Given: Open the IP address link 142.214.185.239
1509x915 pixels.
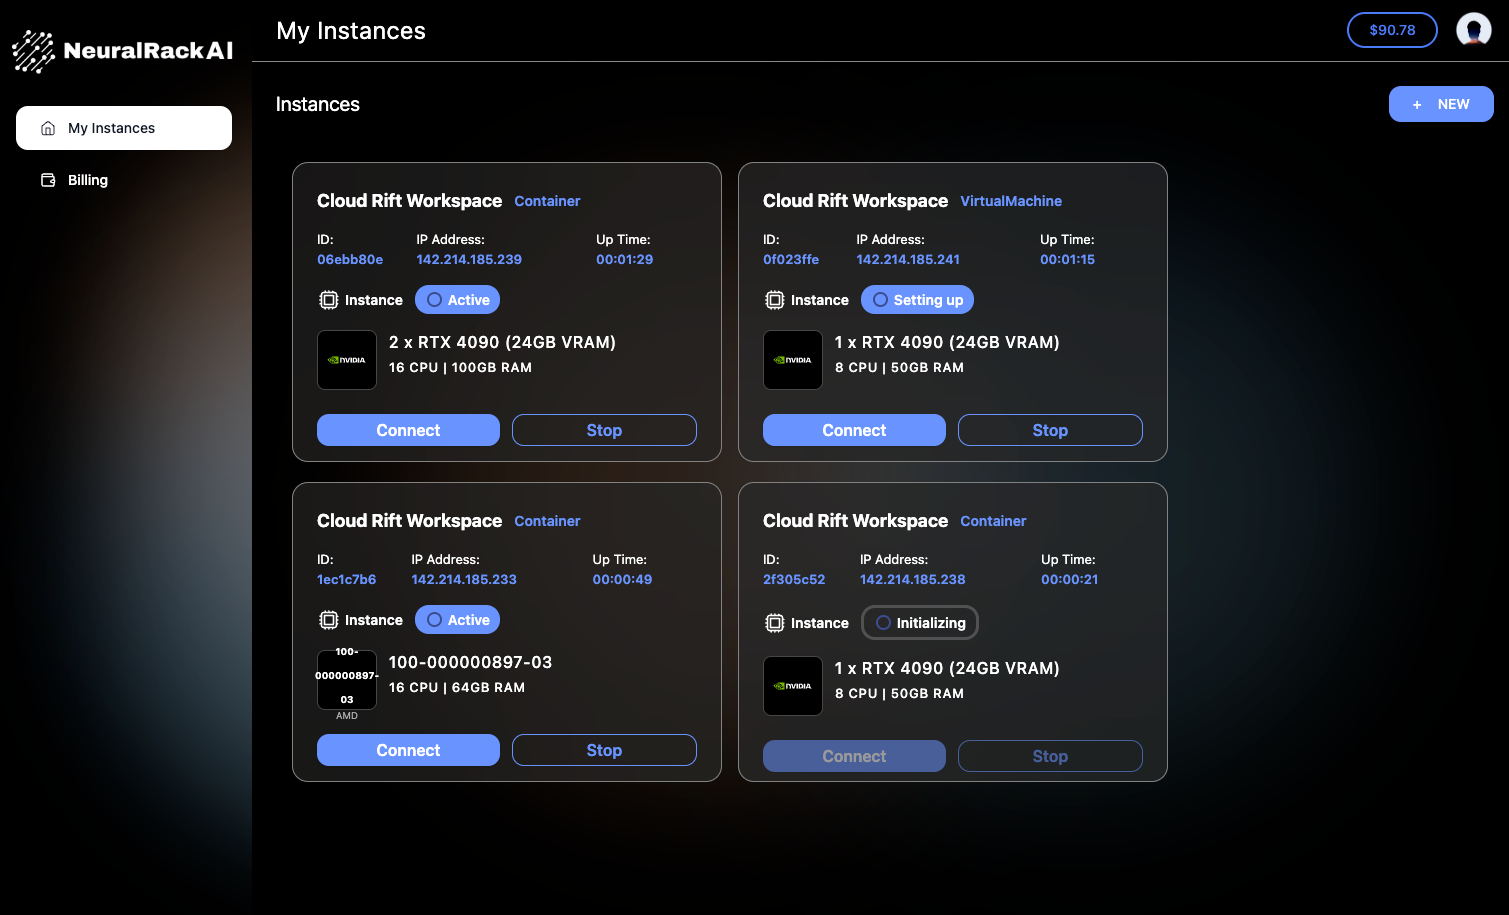Looking at the screenshot, I should pyautogui.click(x=468, y=259).
